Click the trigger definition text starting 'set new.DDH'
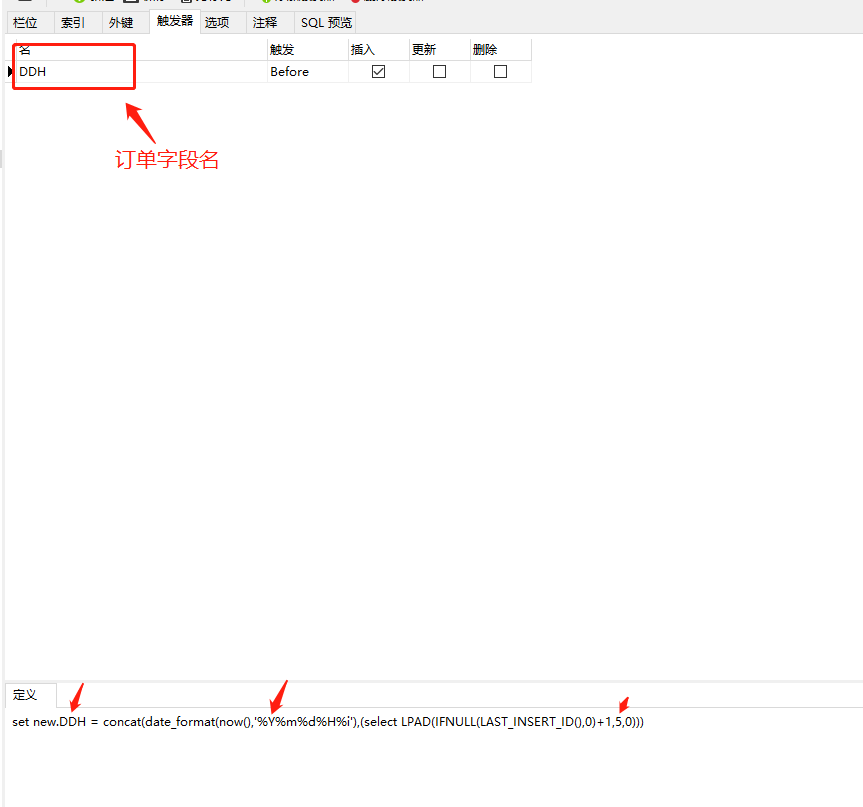 (x=327, y=722)
